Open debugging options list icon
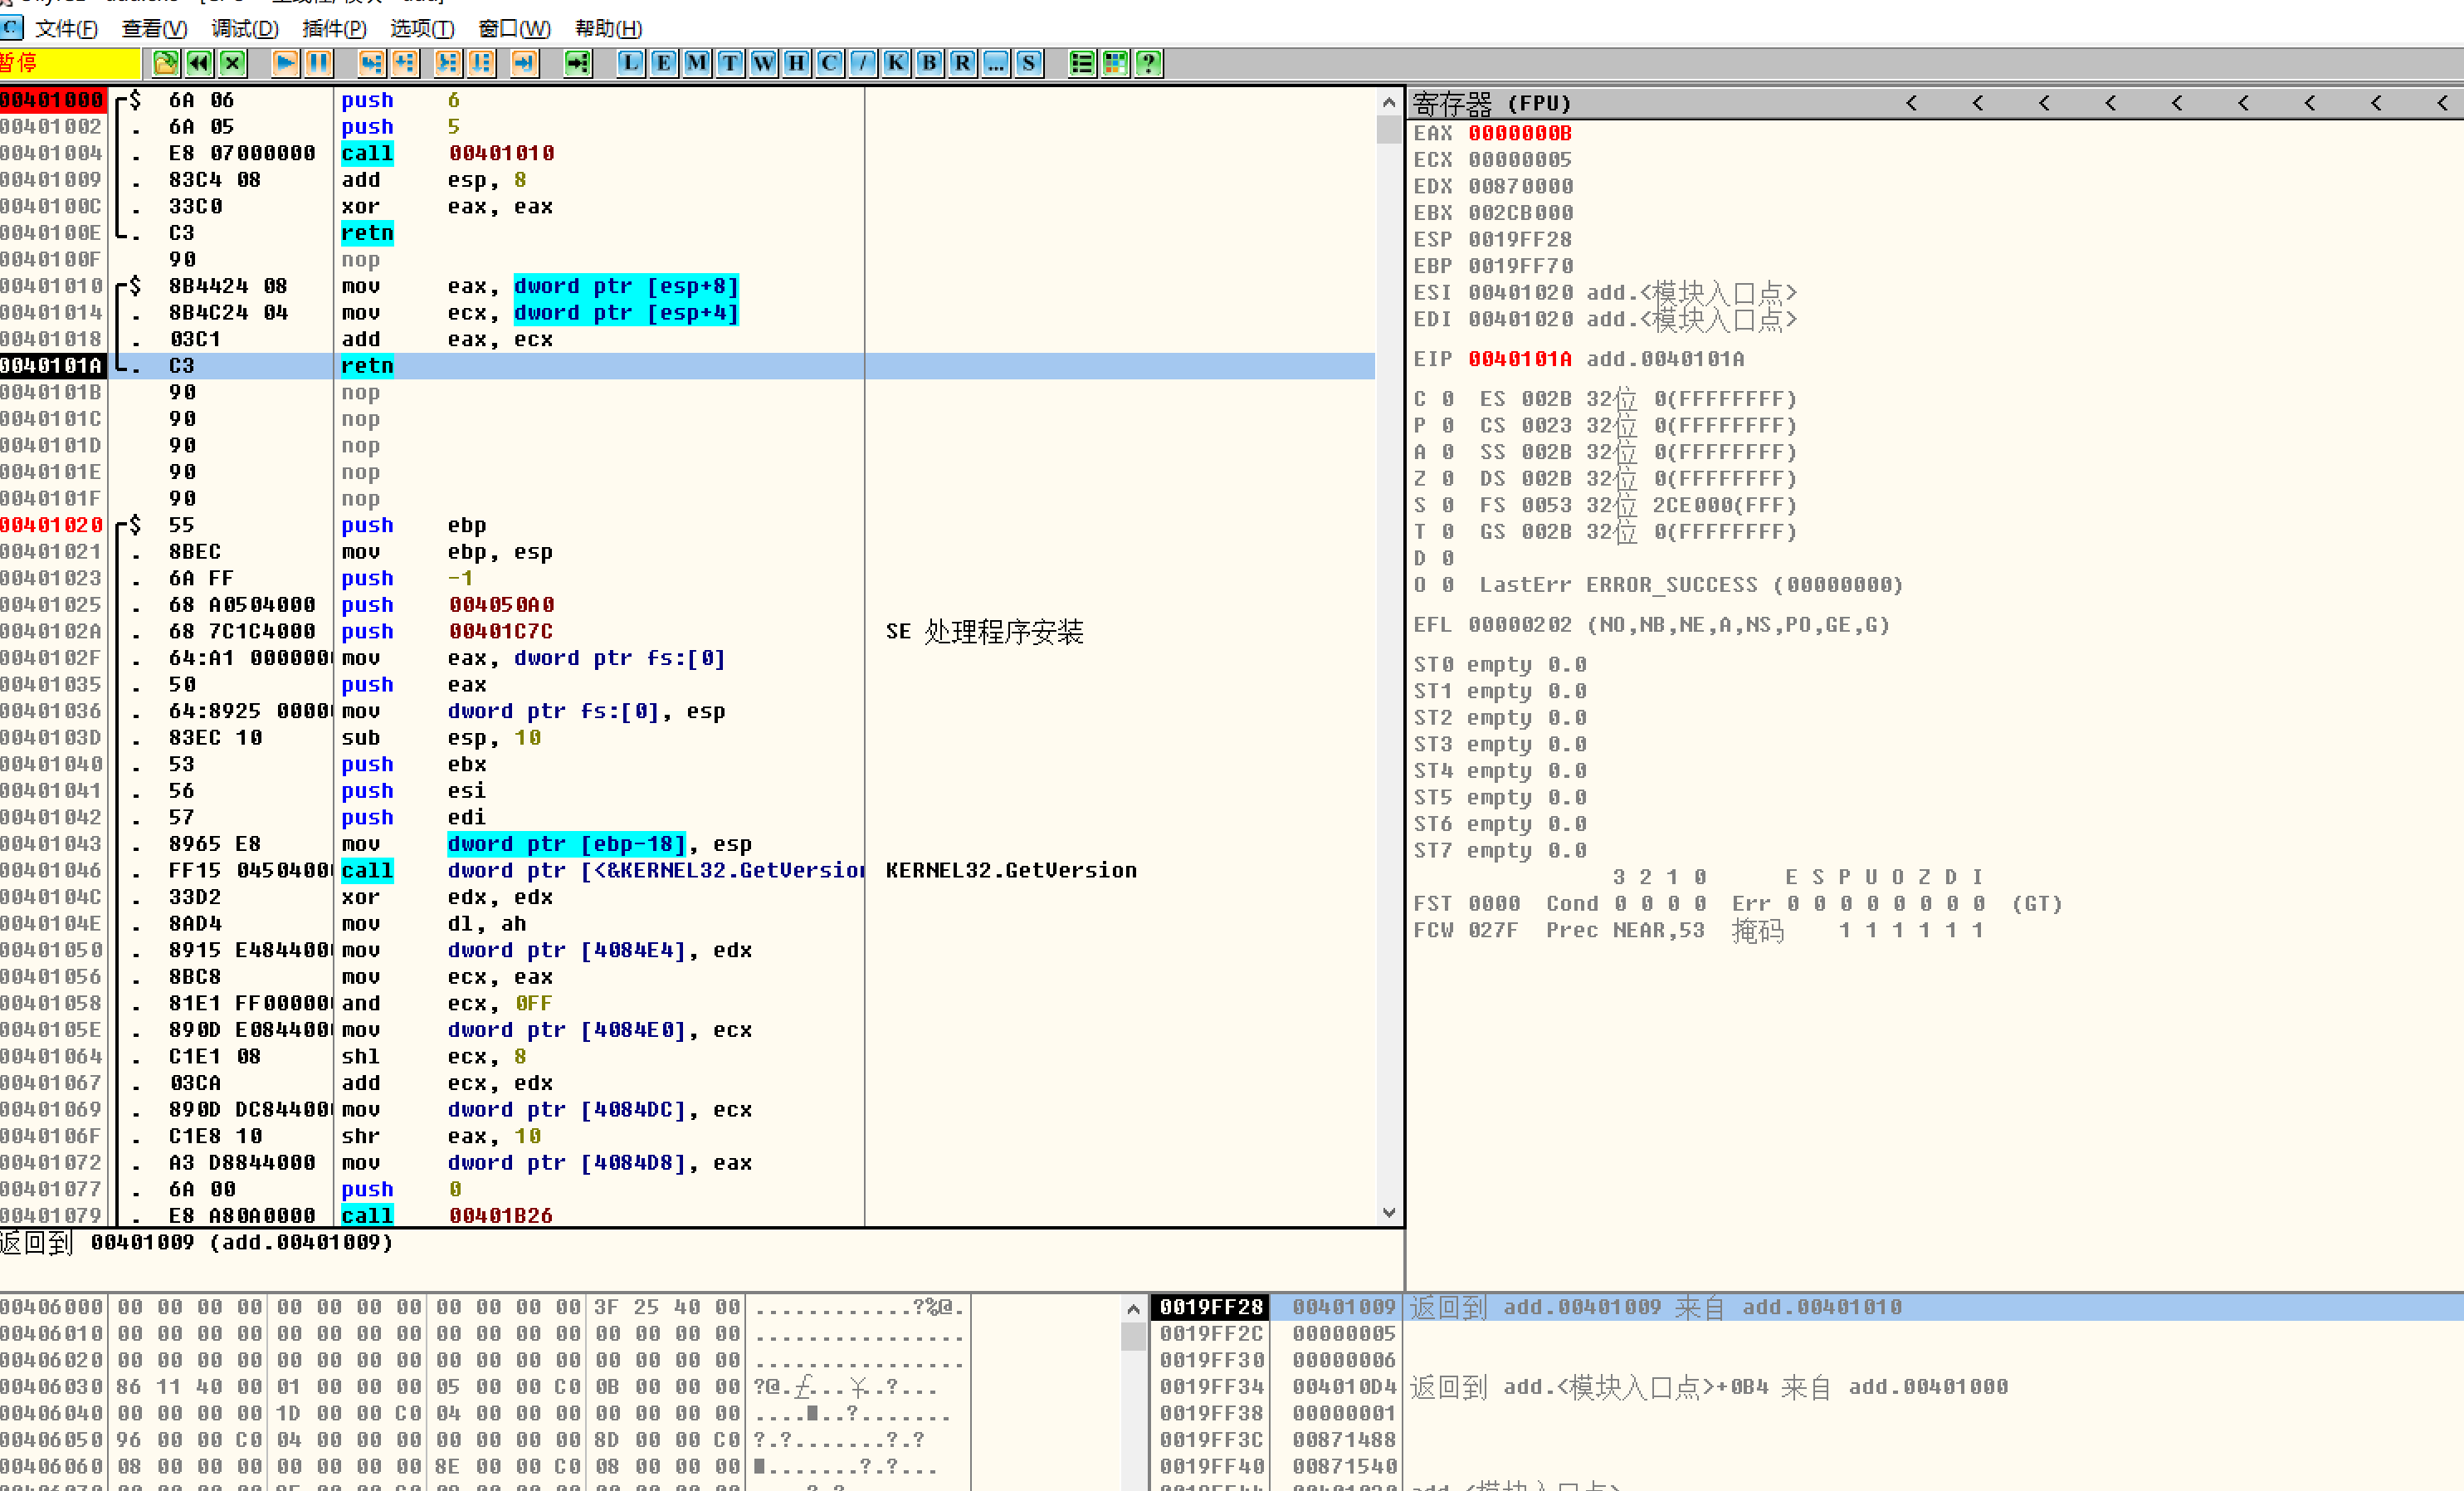Viewport: 2464px width, 1491px height. pyautogui.click(x=1082, y=64)
